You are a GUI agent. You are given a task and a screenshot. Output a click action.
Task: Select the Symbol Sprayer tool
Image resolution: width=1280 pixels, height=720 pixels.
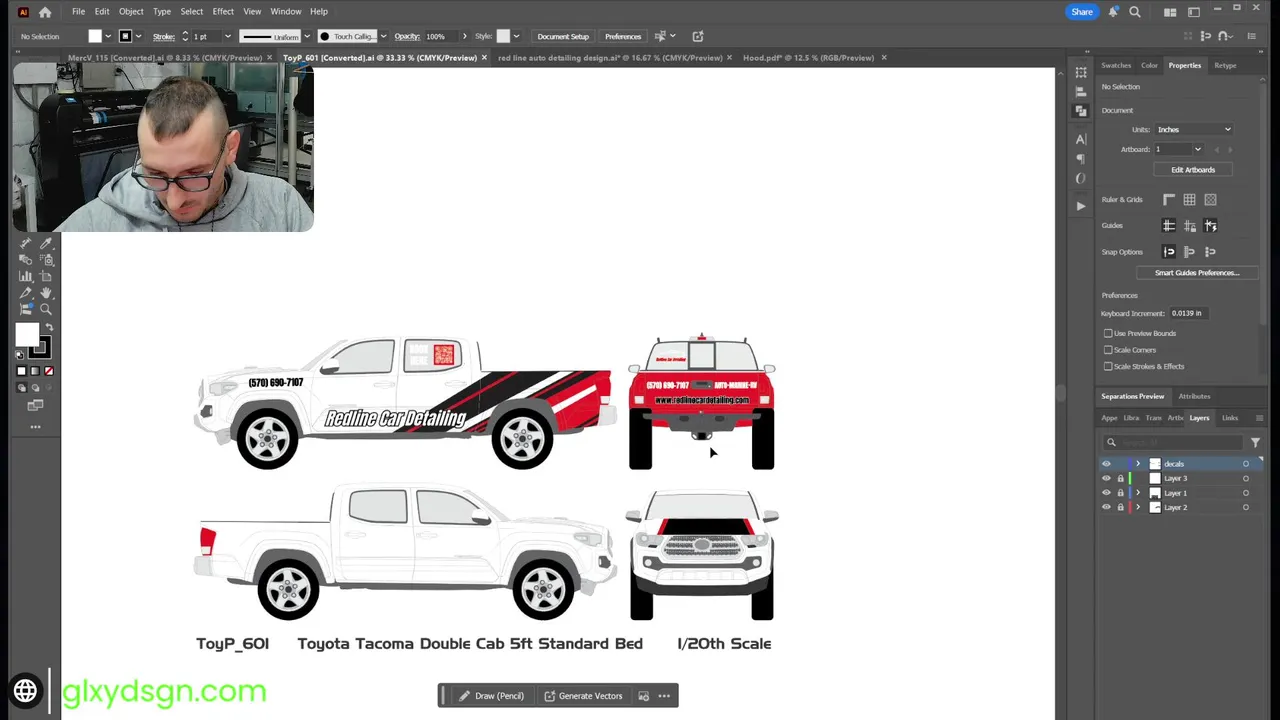(x=46, y=259)
